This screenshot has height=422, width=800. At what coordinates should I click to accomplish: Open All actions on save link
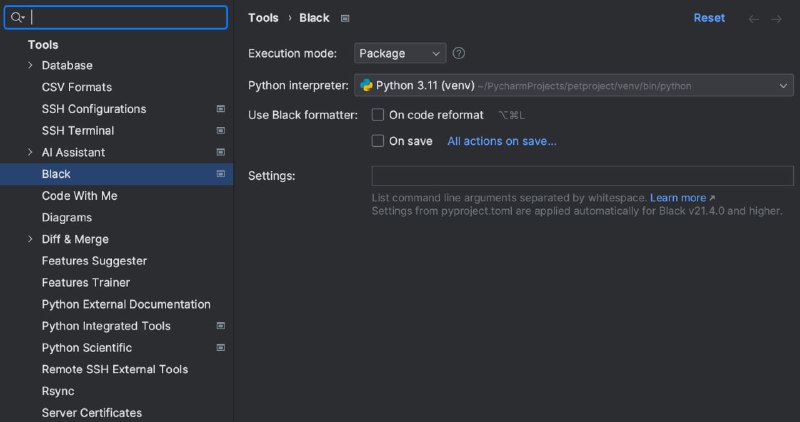pos(502,141)
